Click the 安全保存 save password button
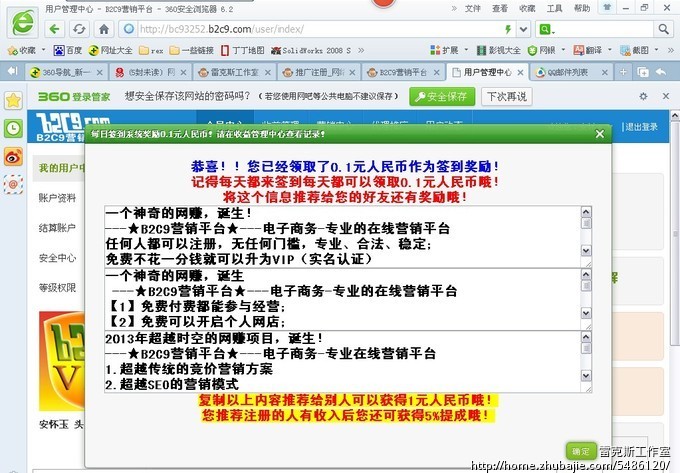 (441, 97)
